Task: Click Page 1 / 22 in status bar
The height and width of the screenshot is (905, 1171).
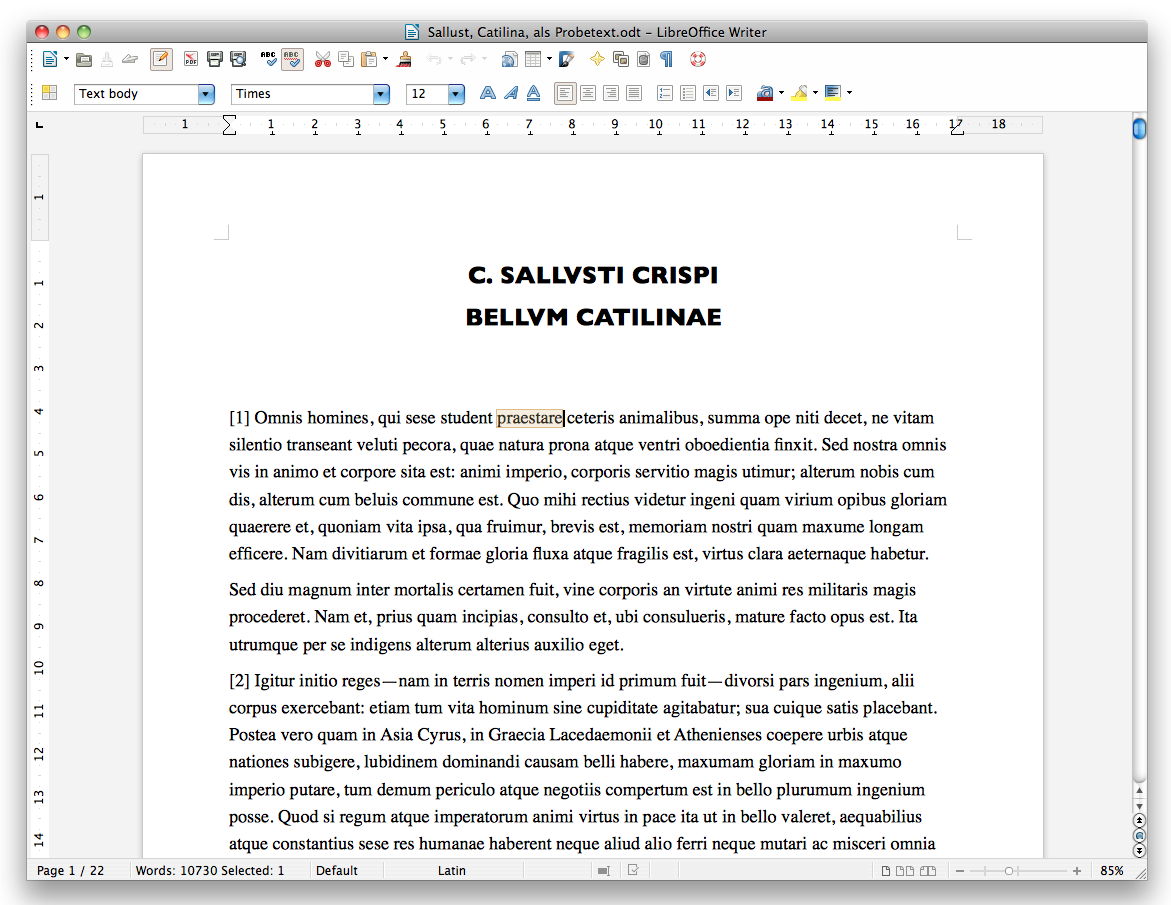Action: [x=71, y=871]
